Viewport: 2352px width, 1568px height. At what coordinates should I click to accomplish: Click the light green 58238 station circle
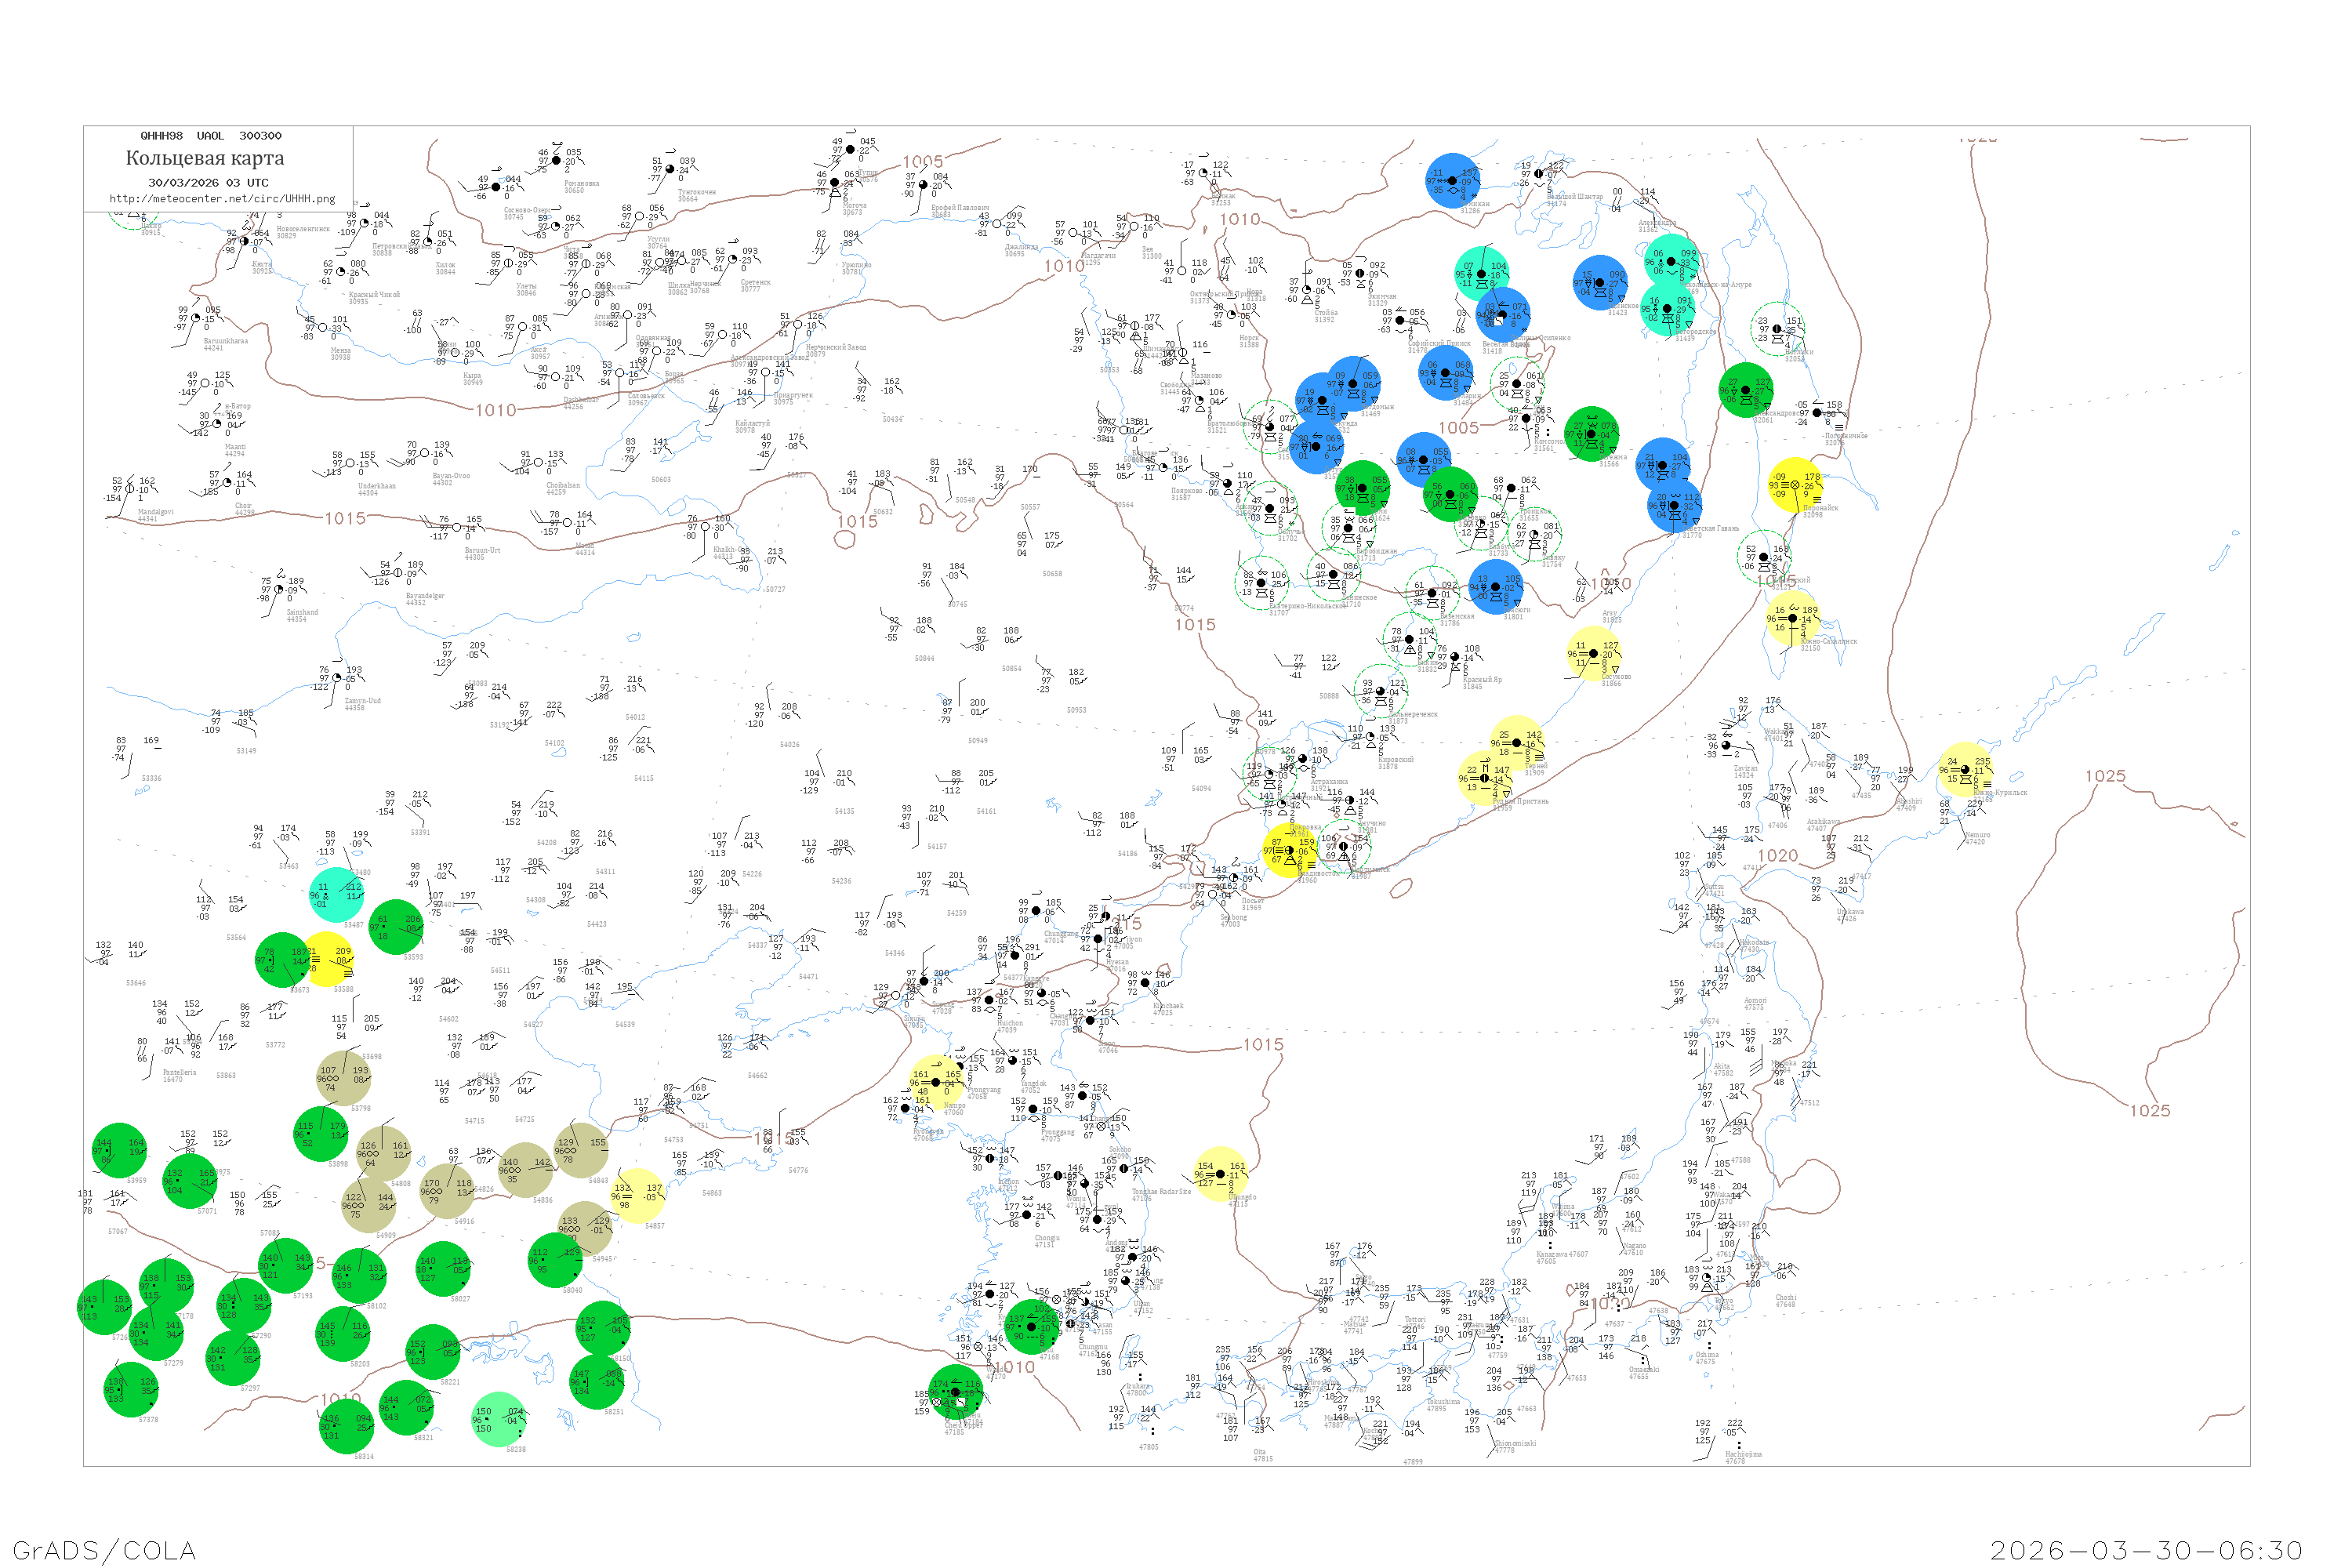(498, 1419)
